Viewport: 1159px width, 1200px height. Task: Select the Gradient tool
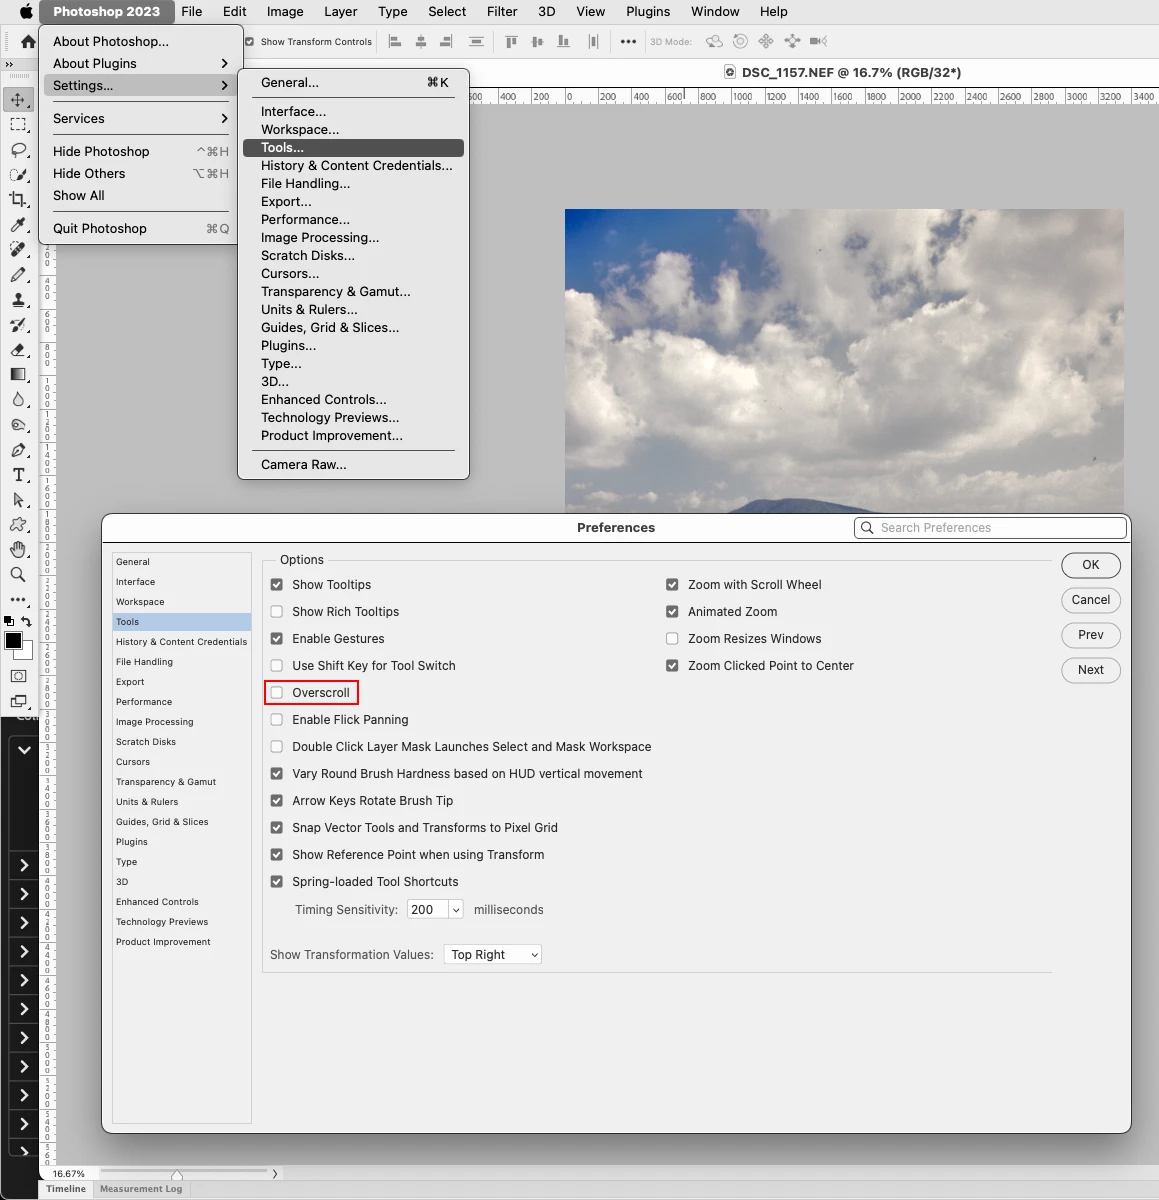[x=18, y=374]
